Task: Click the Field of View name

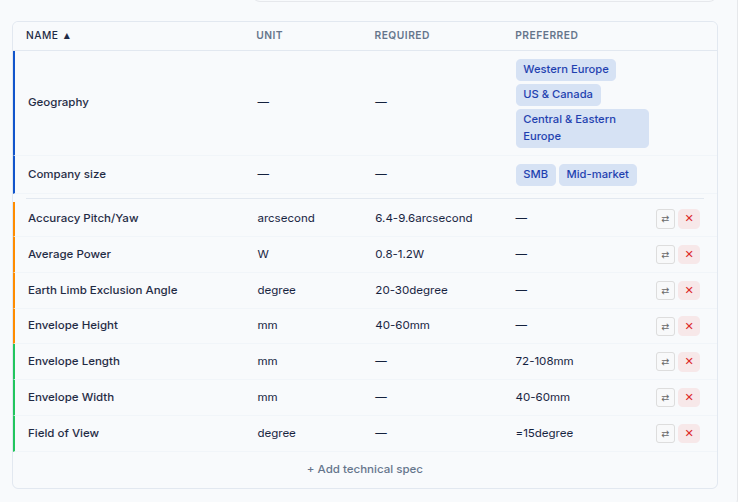Action: [63, 433]
